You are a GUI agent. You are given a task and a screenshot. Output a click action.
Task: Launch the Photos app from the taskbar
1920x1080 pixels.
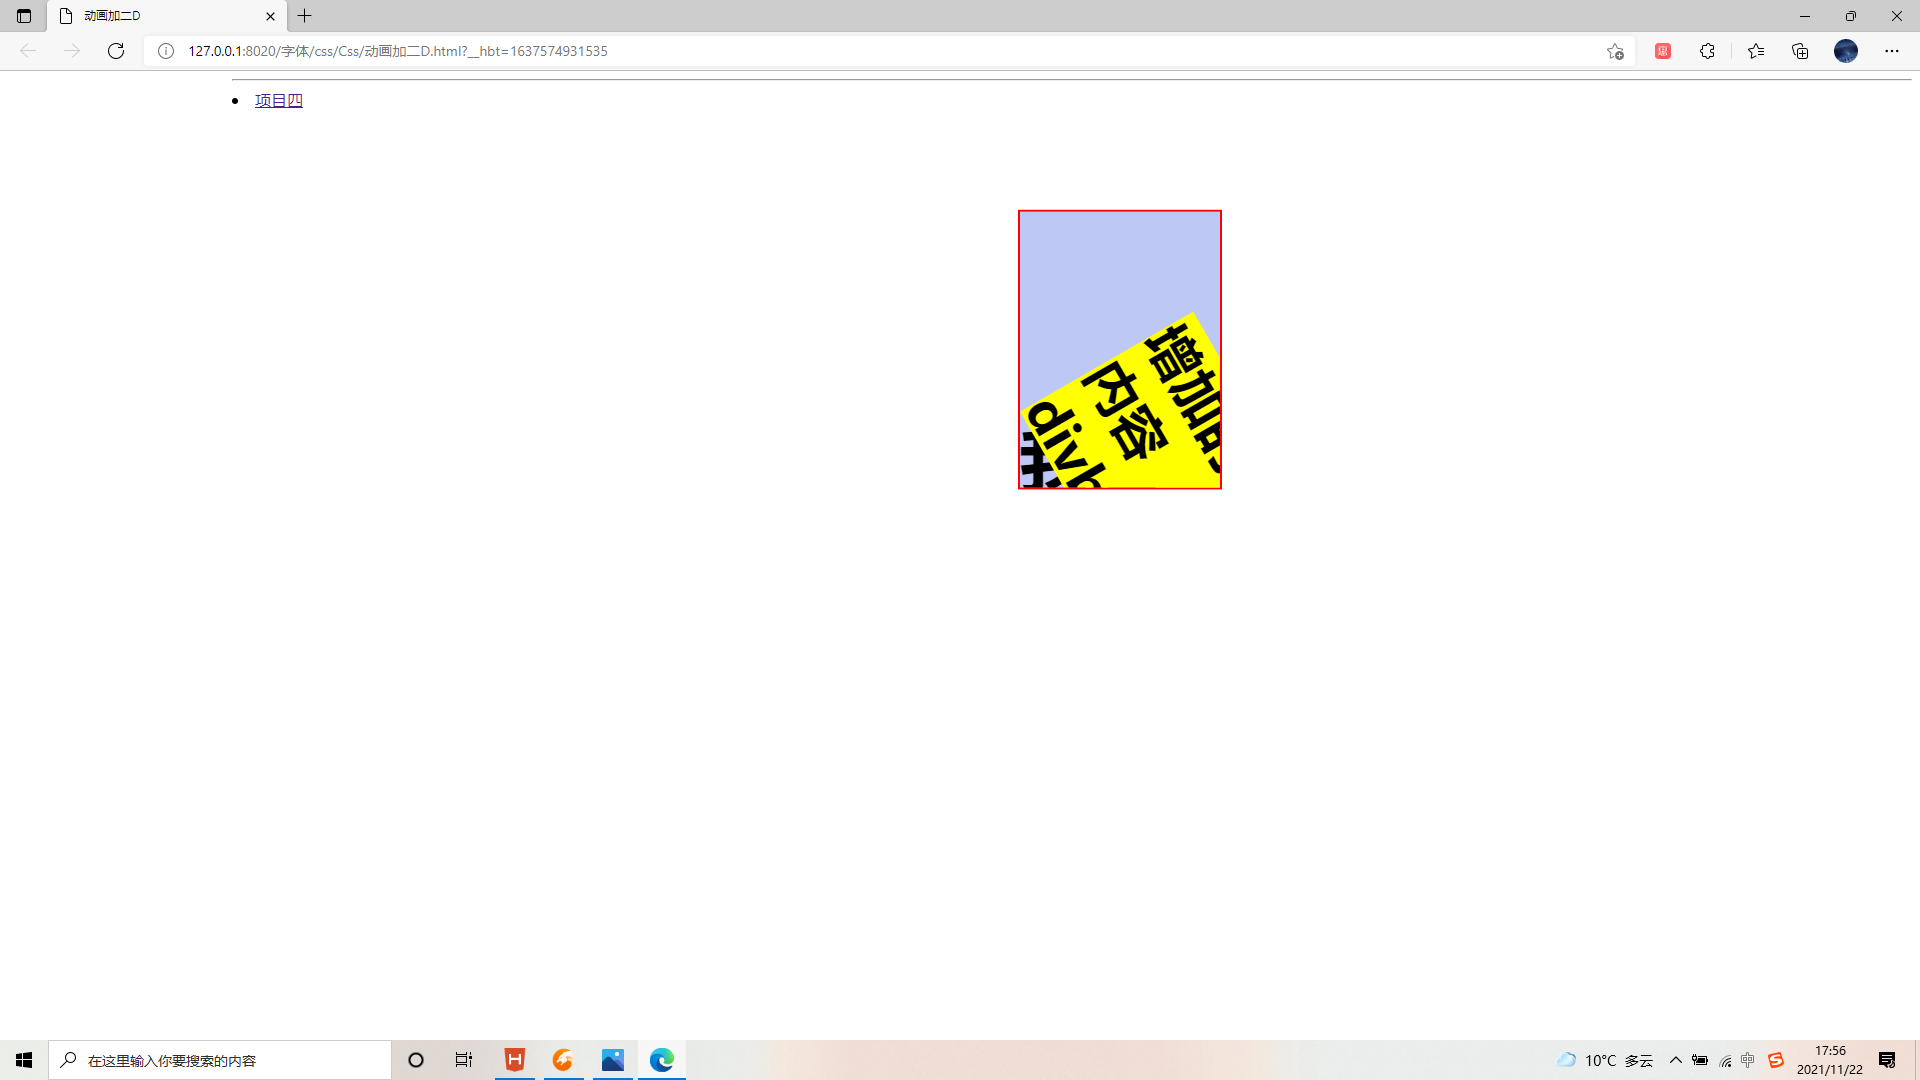pos(612,1060)
